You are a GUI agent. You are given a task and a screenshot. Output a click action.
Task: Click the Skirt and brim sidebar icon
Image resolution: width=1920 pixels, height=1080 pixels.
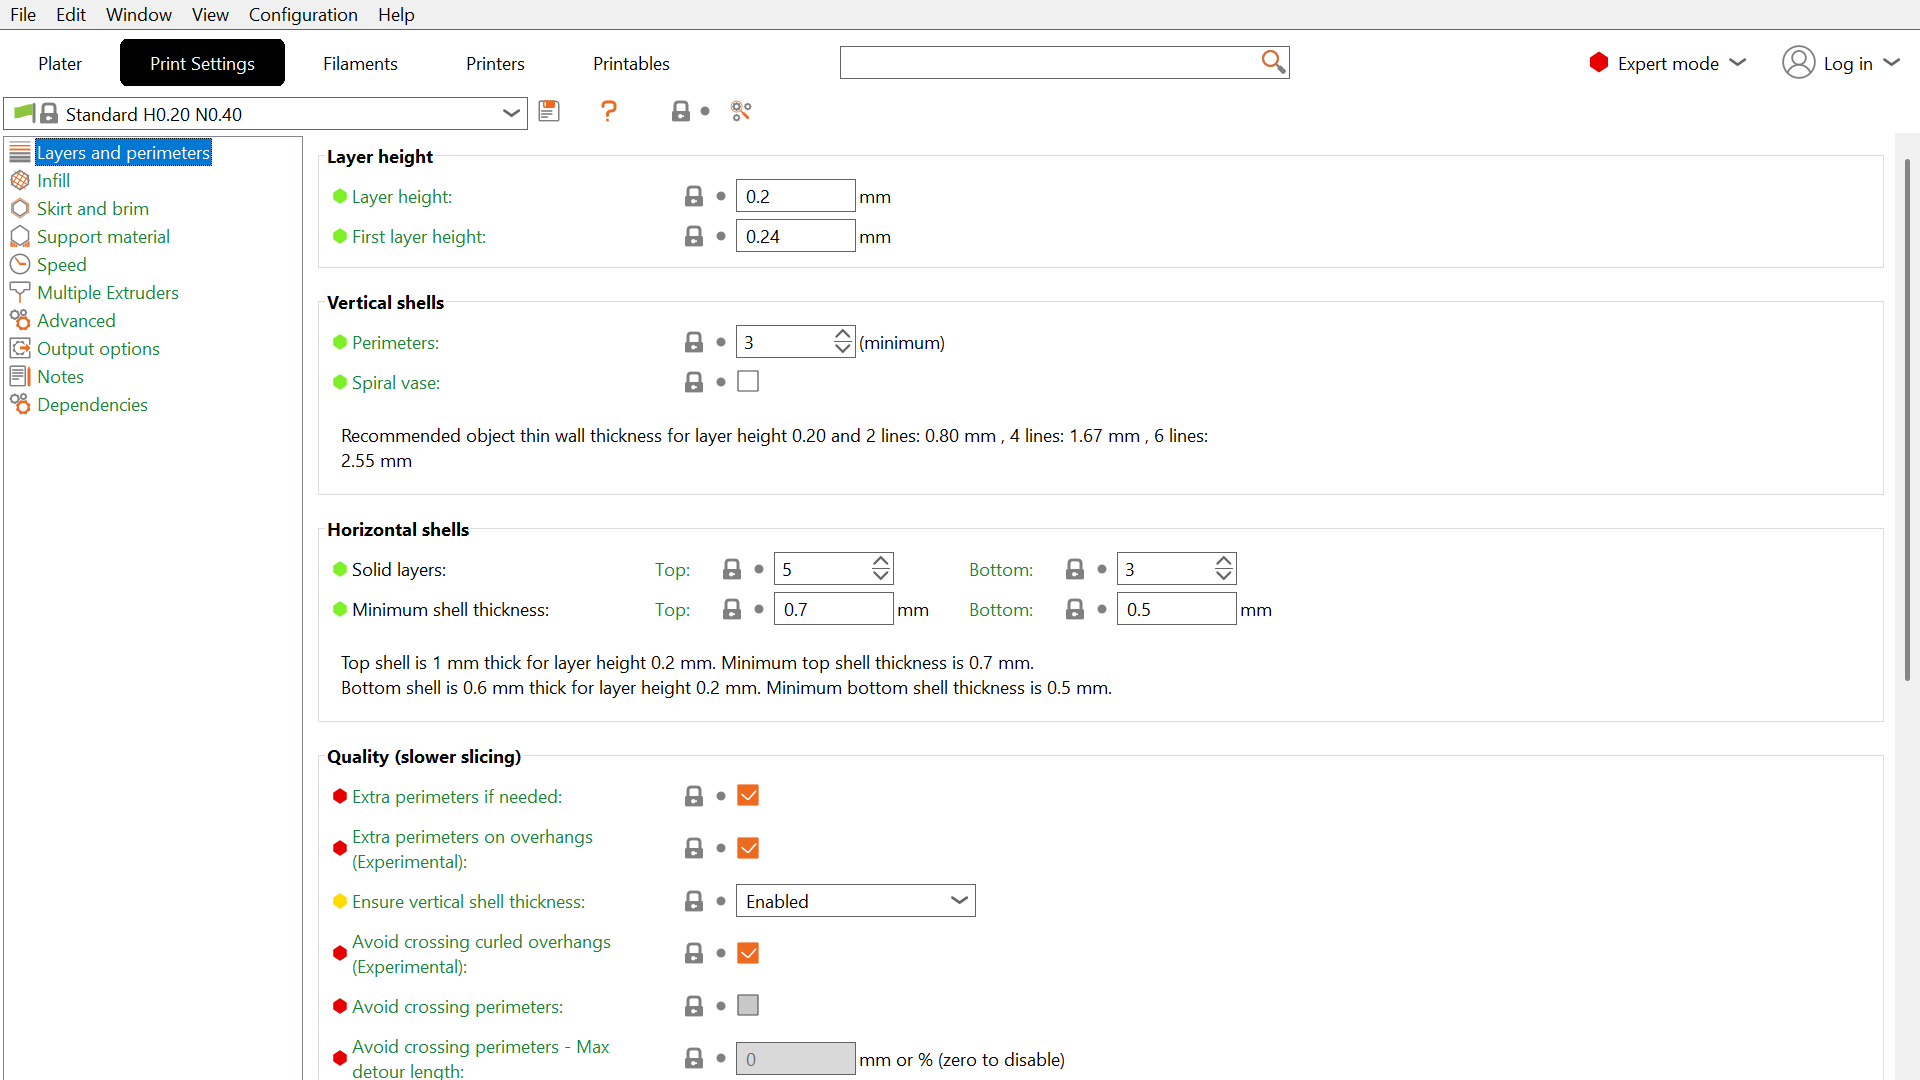point(20,208)
